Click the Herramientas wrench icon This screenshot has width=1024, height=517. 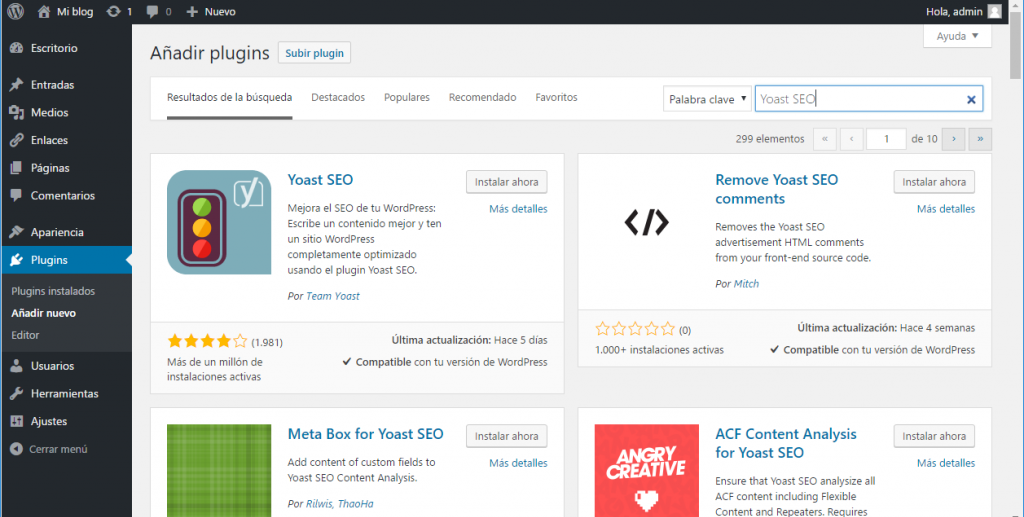(x=16, y=394)
